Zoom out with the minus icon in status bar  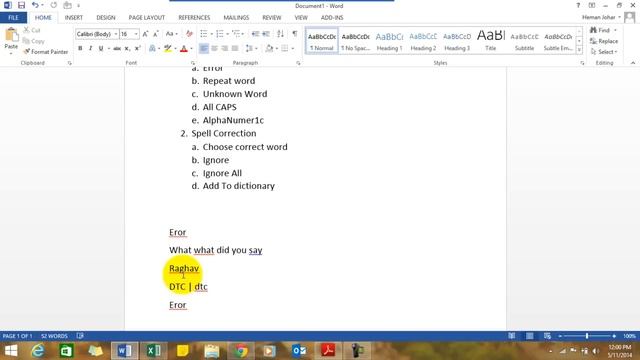(x=560, y=336)
